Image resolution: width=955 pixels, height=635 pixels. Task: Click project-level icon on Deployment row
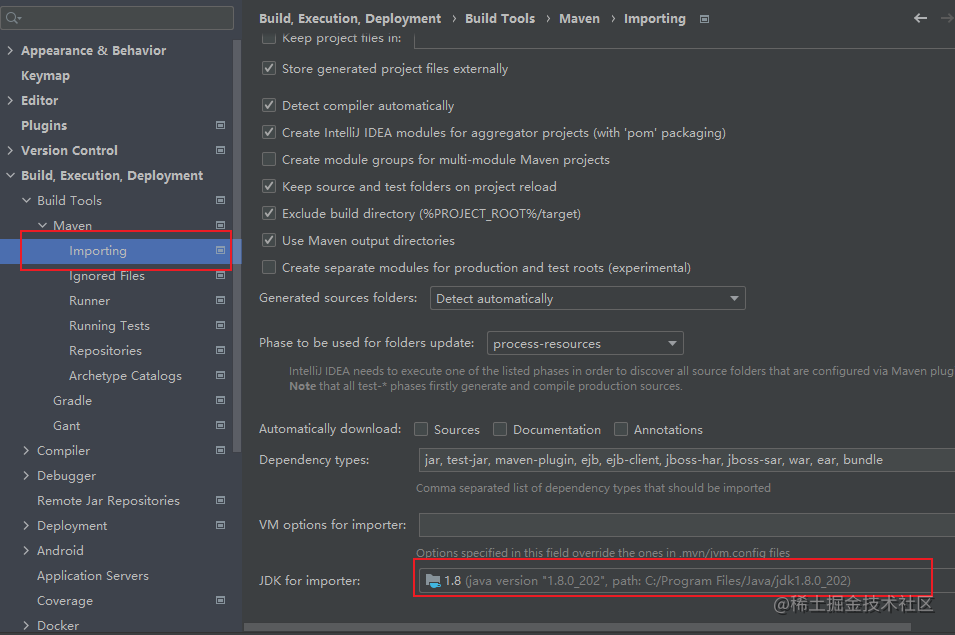220,525
